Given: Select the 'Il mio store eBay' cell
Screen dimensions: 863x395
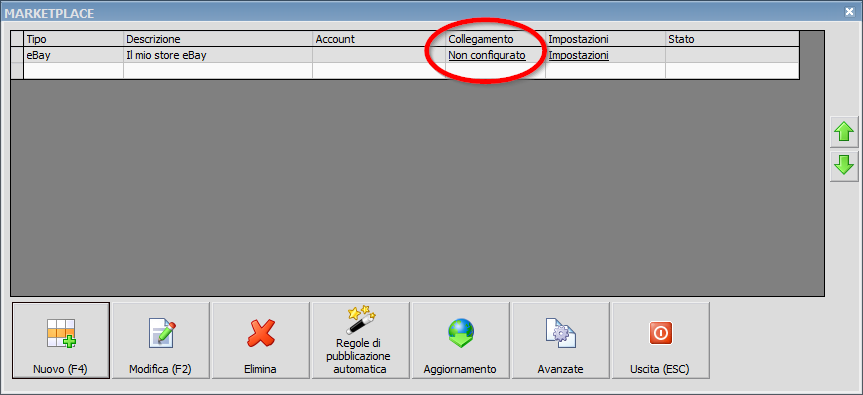Looking at the screenshot, I should pos(218,55).
